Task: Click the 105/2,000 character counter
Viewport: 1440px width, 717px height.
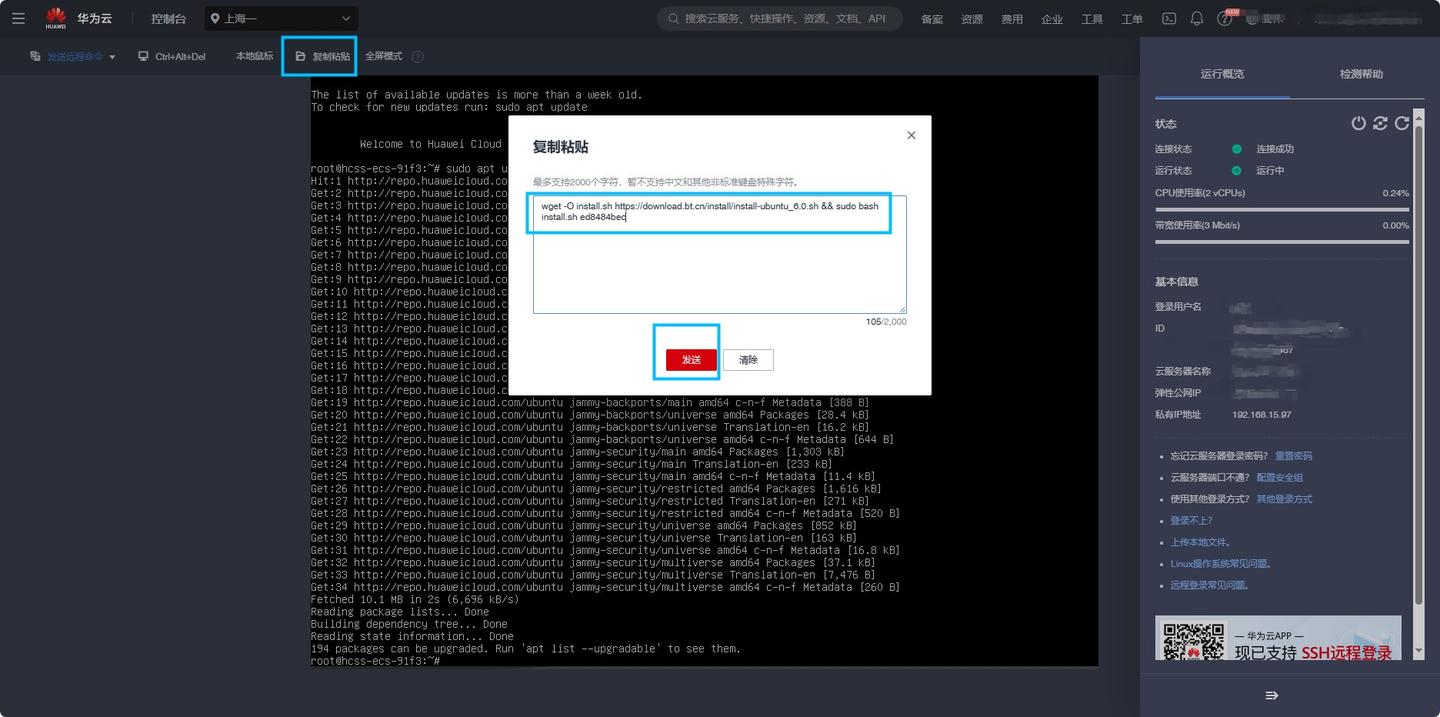Action: coord(886,322)
